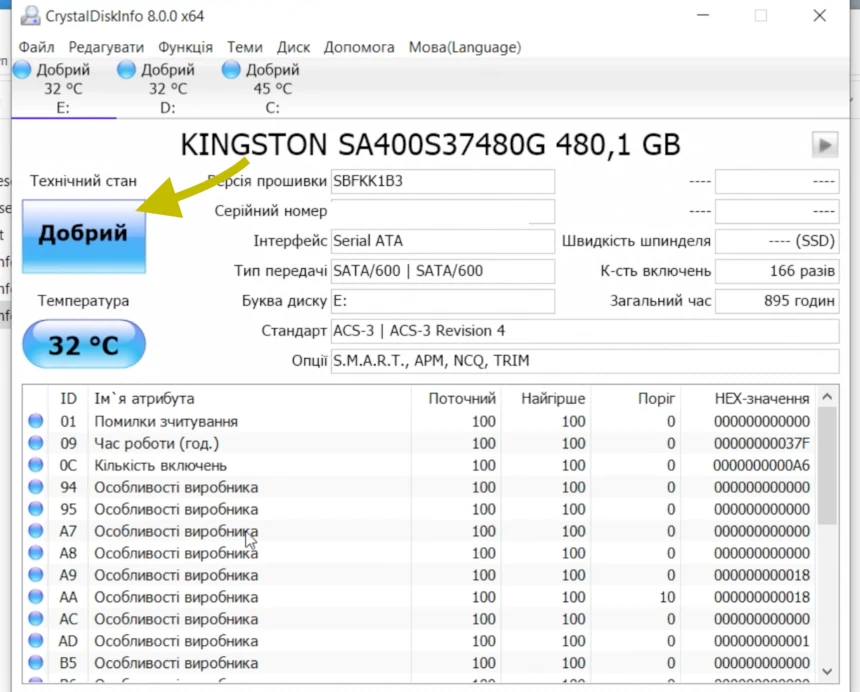This screenshot has width=860, height=692.
Task: Click status orb of attribute AA
Action: click(x=36, y=597)
